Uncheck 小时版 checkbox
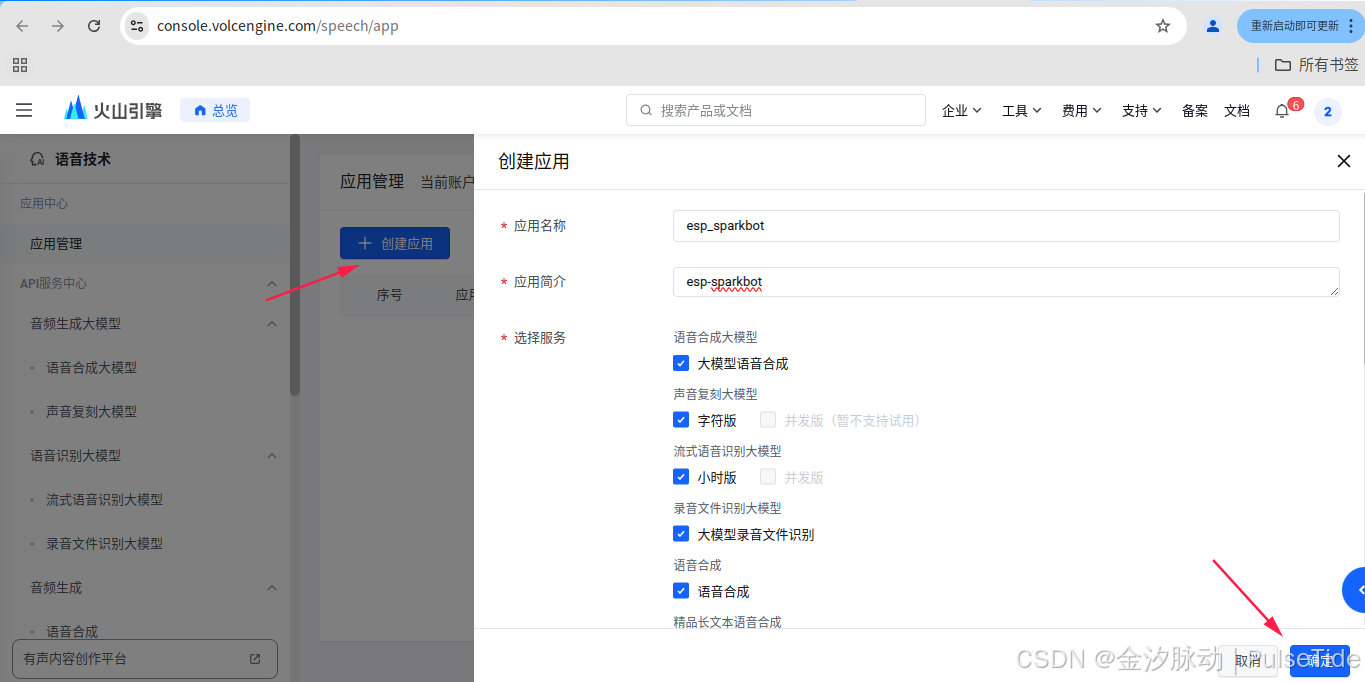1365x682 pixels. point(681,477)
